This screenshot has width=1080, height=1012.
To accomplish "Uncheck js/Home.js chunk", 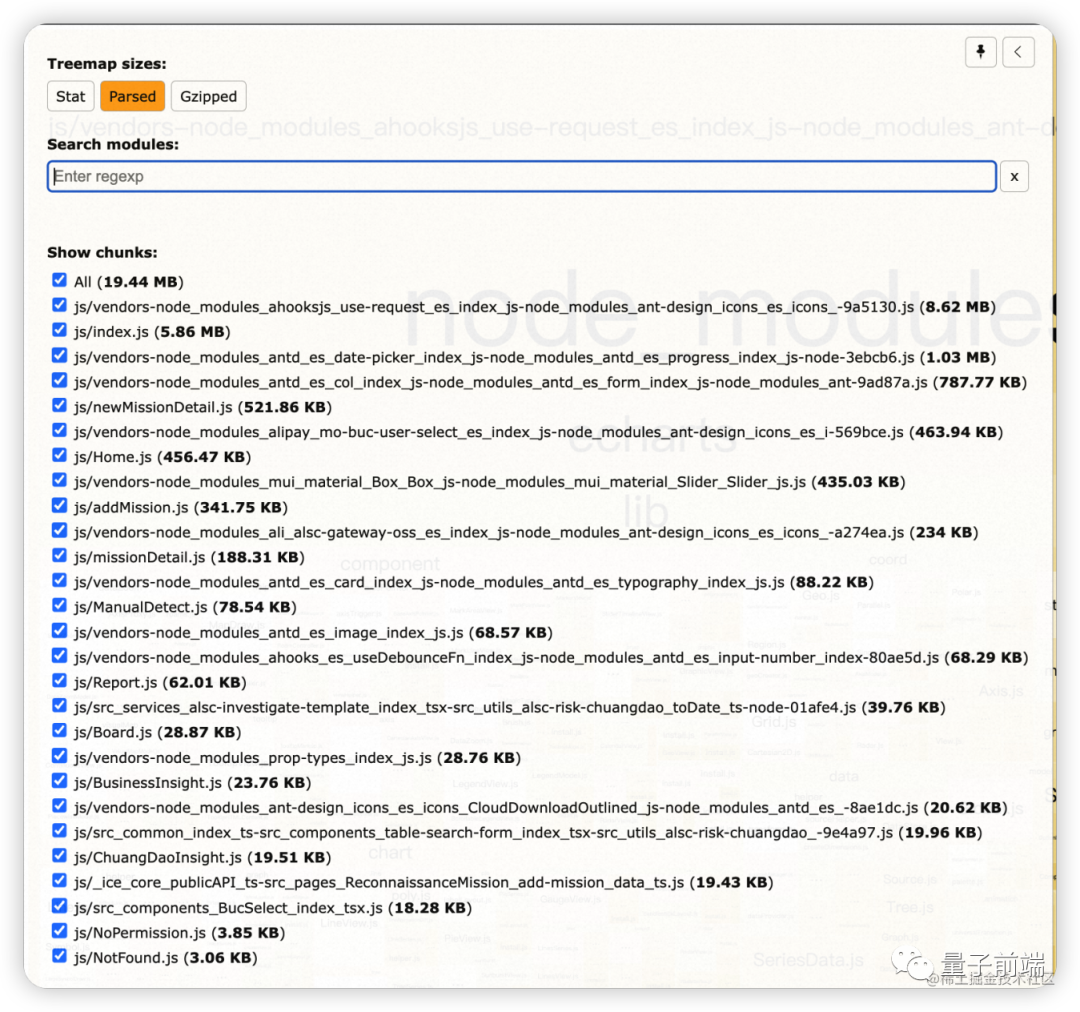I will tap(60, 455).
